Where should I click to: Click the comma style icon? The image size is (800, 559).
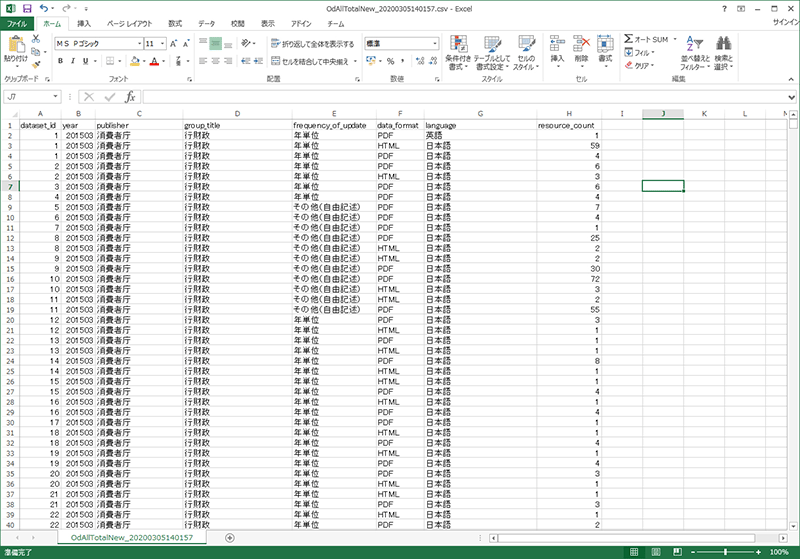pos(403,61)
